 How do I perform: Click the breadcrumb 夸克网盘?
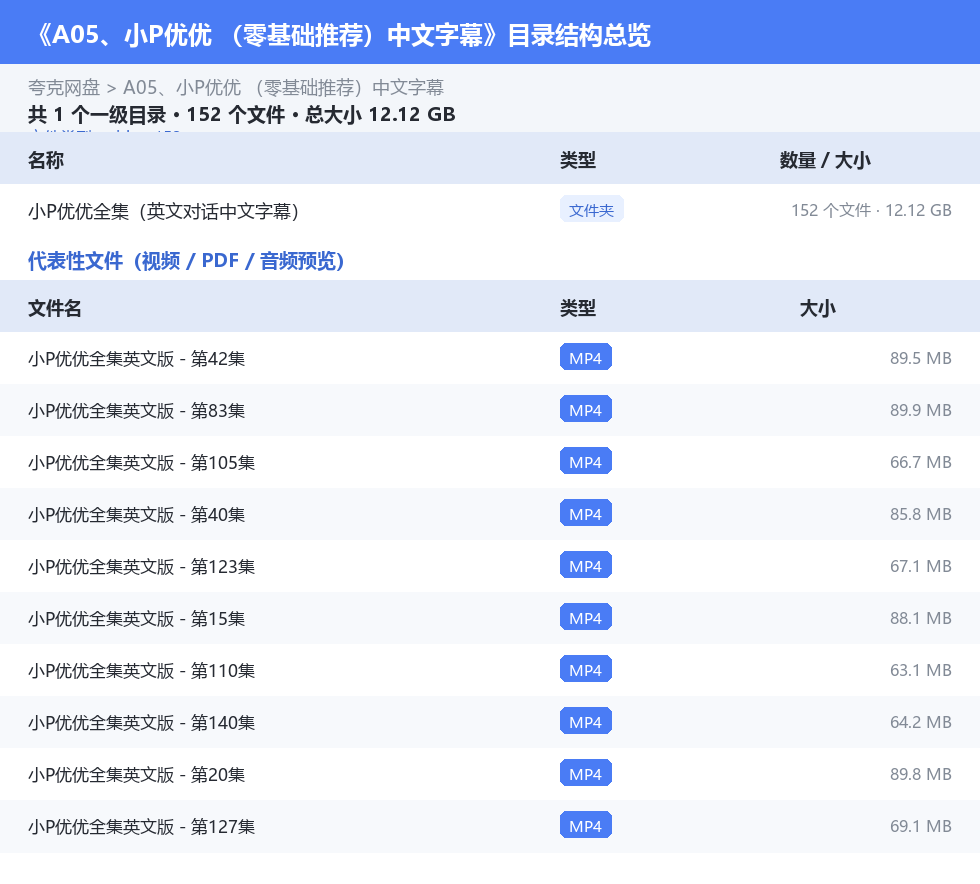point(64,88)
